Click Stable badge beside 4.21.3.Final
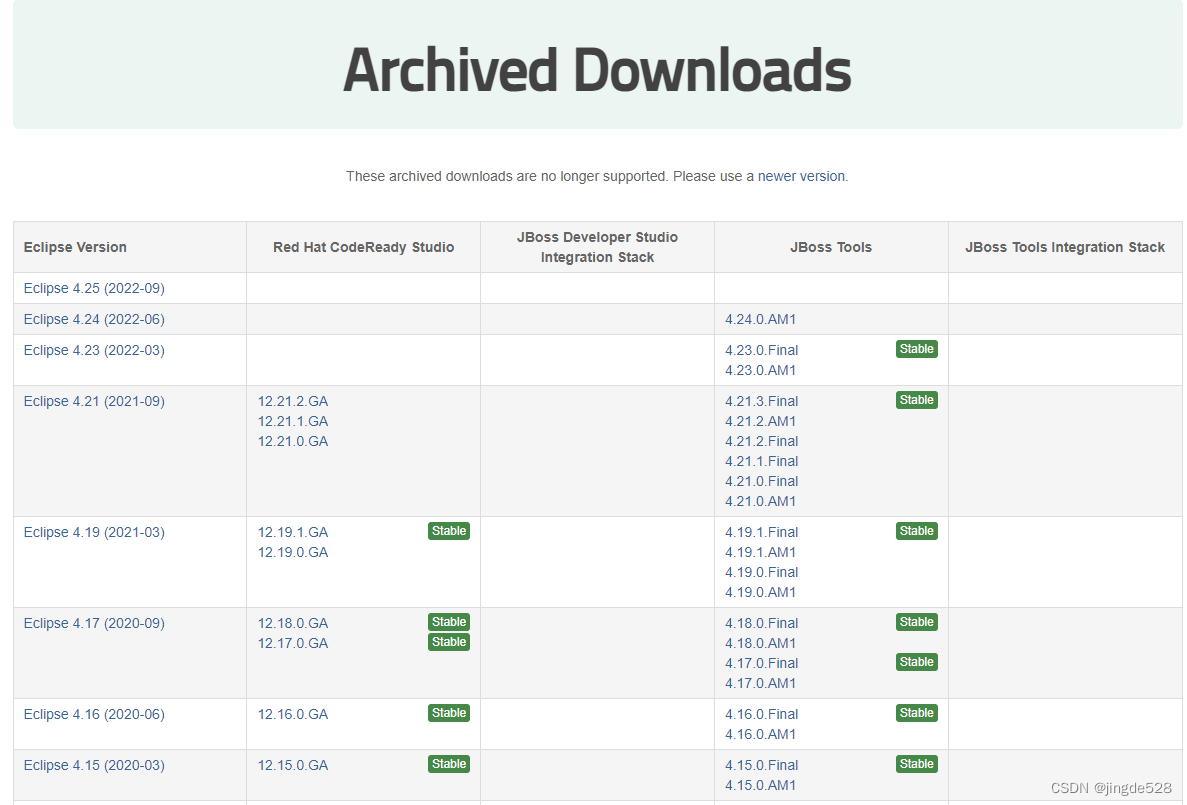Image resolution: width=1187 pixels, height=805 pixels. 917,400
